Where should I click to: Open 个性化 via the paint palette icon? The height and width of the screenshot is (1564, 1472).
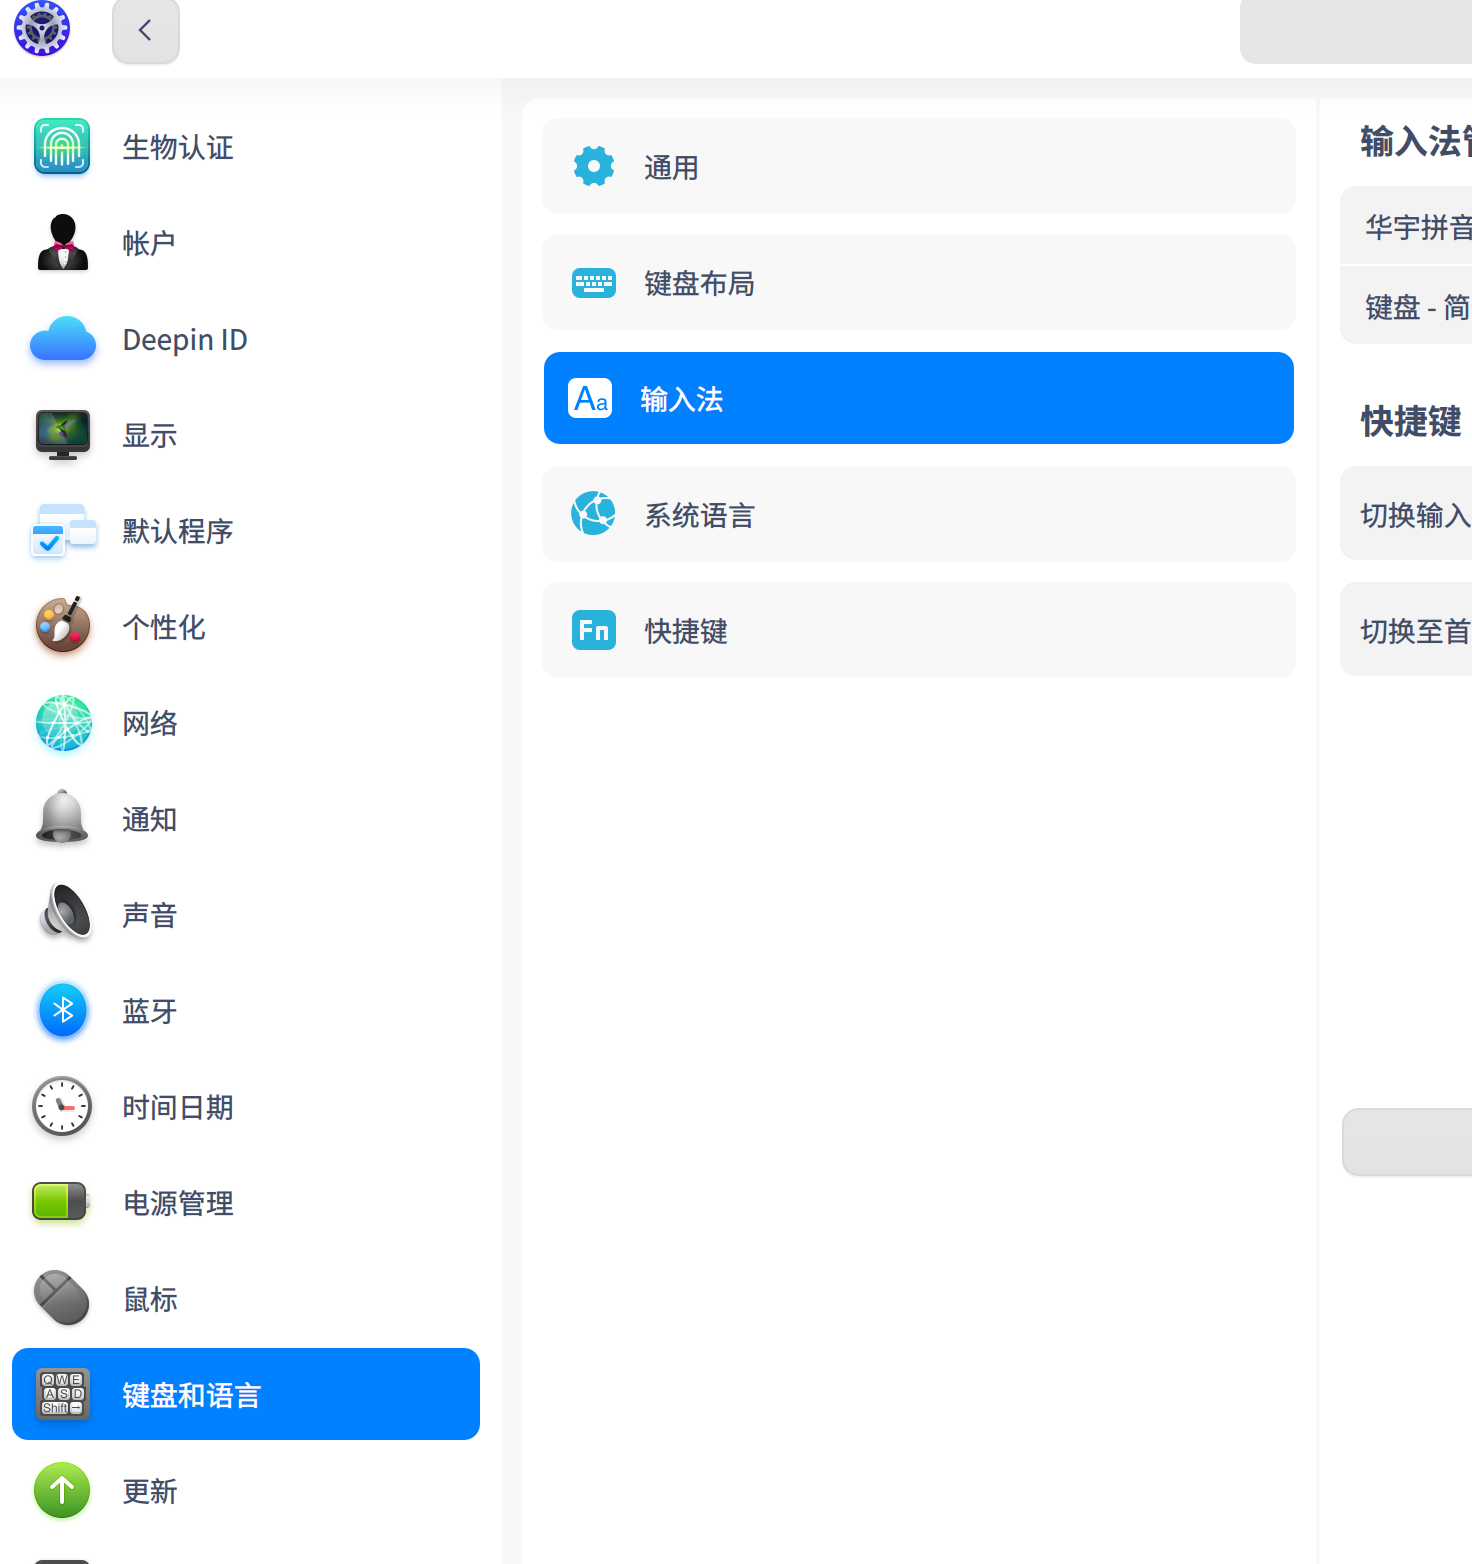62,626
